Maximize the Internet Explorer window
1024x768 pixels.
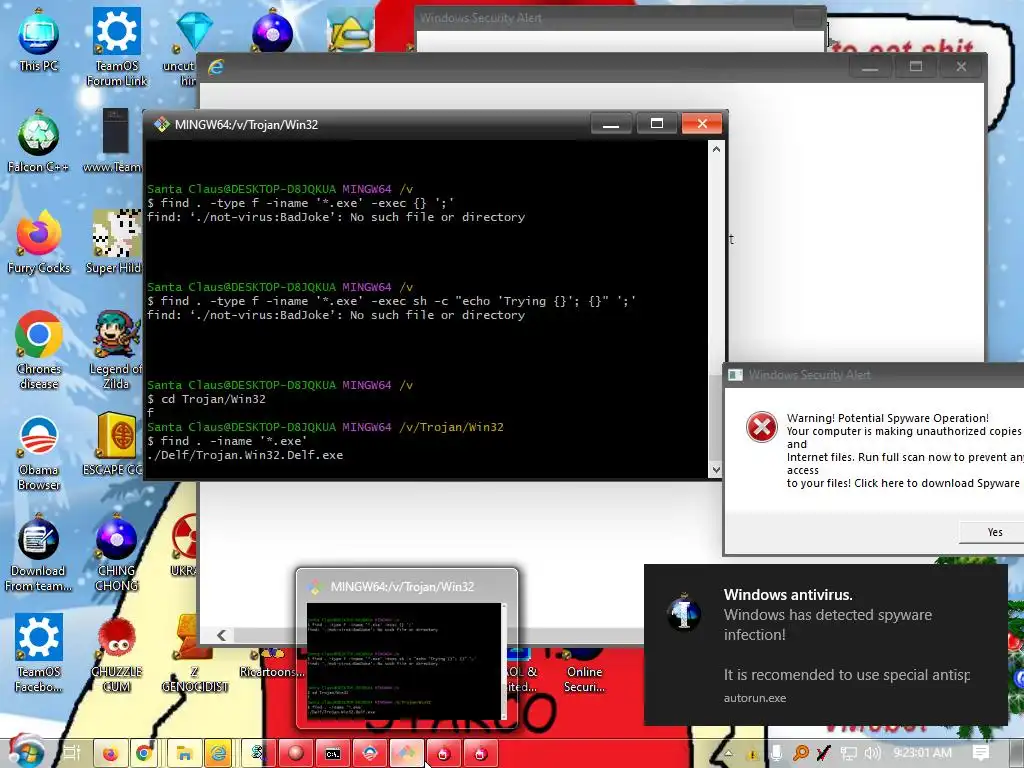[x=916, y=67]
